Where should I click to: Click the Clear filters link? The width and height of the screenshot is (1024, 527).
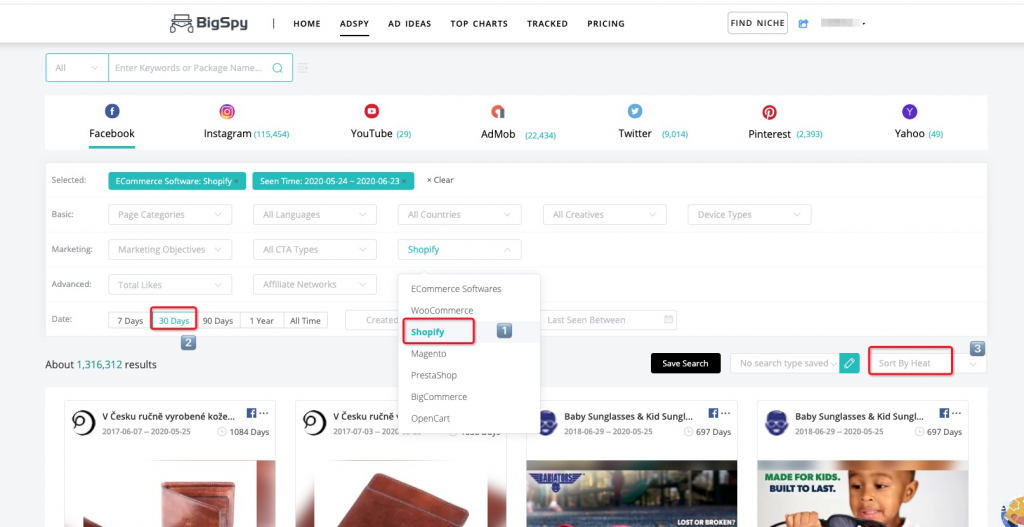pyautogui.click(x=440, y=180)
